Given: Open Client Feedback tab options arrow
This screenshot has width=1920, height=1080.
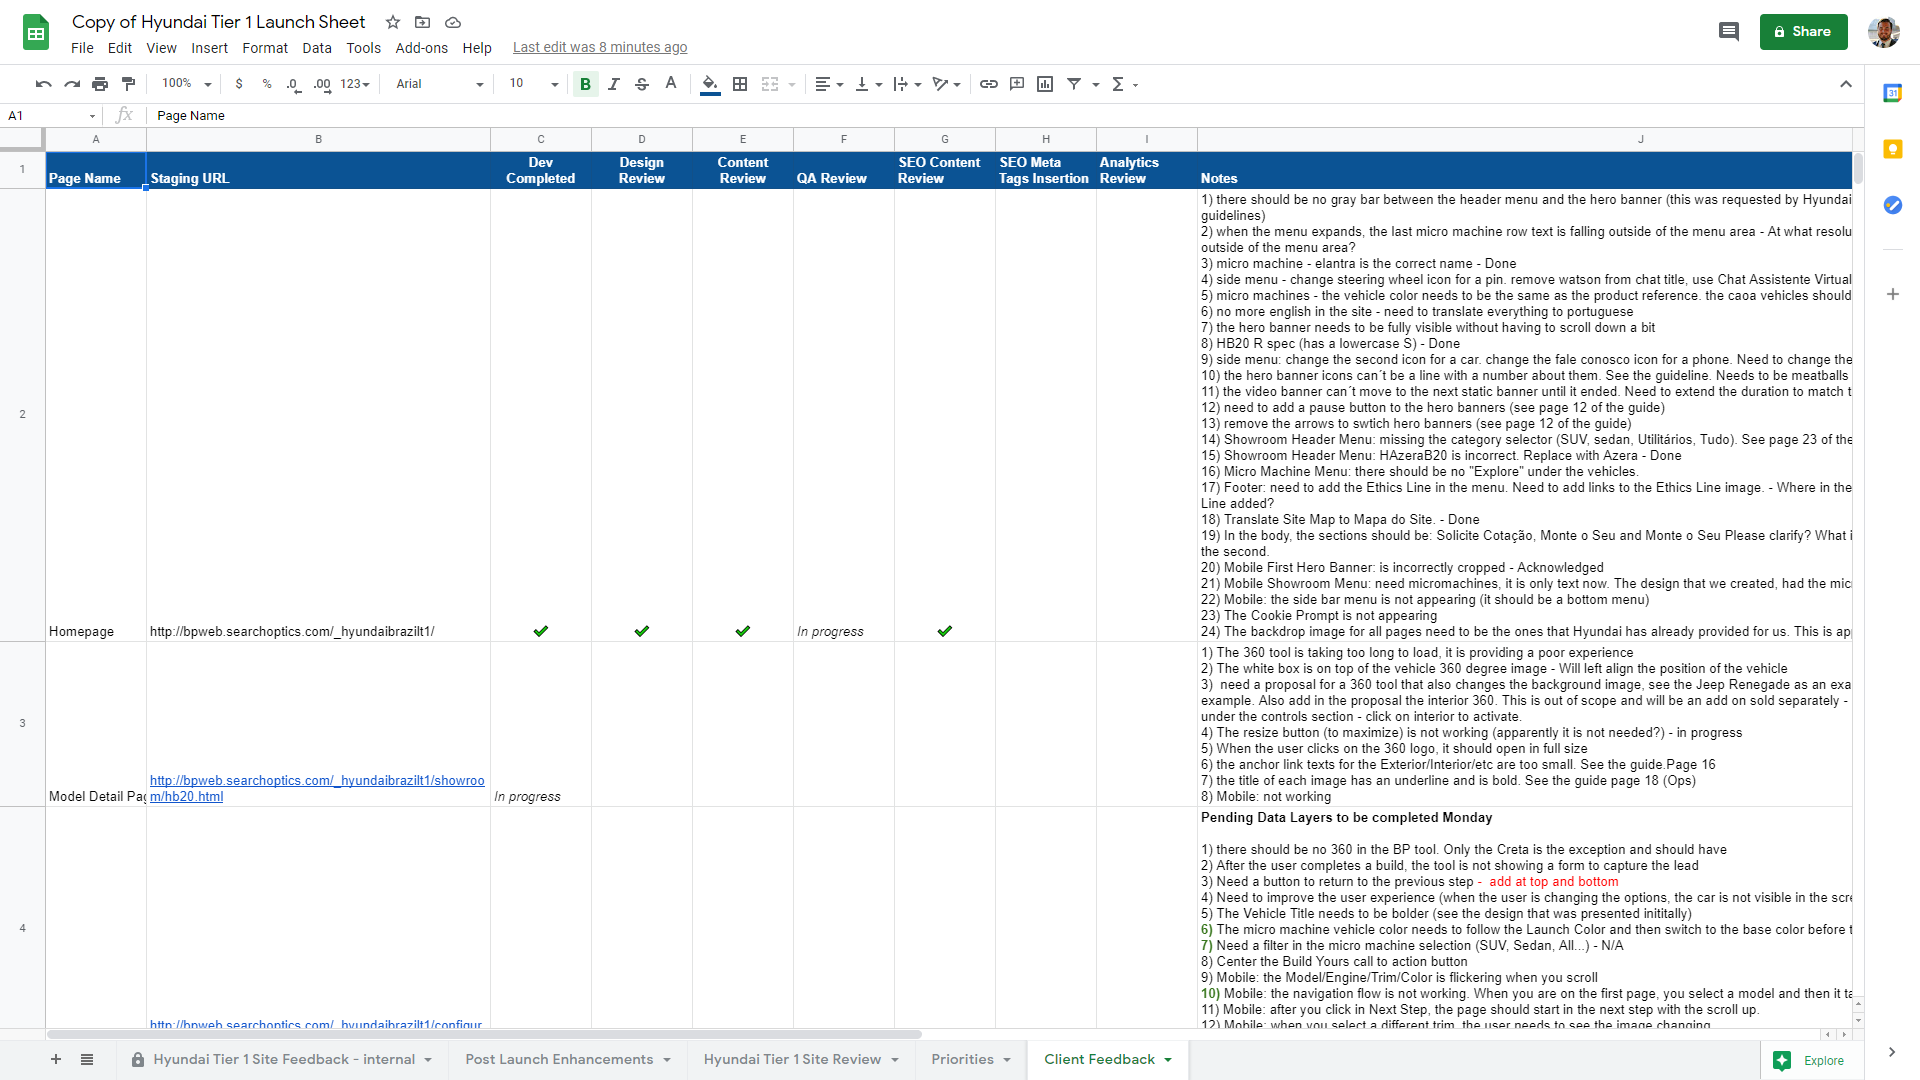Looking at the screenshot, I should pyautogui.click(x=1167, y=1060).
